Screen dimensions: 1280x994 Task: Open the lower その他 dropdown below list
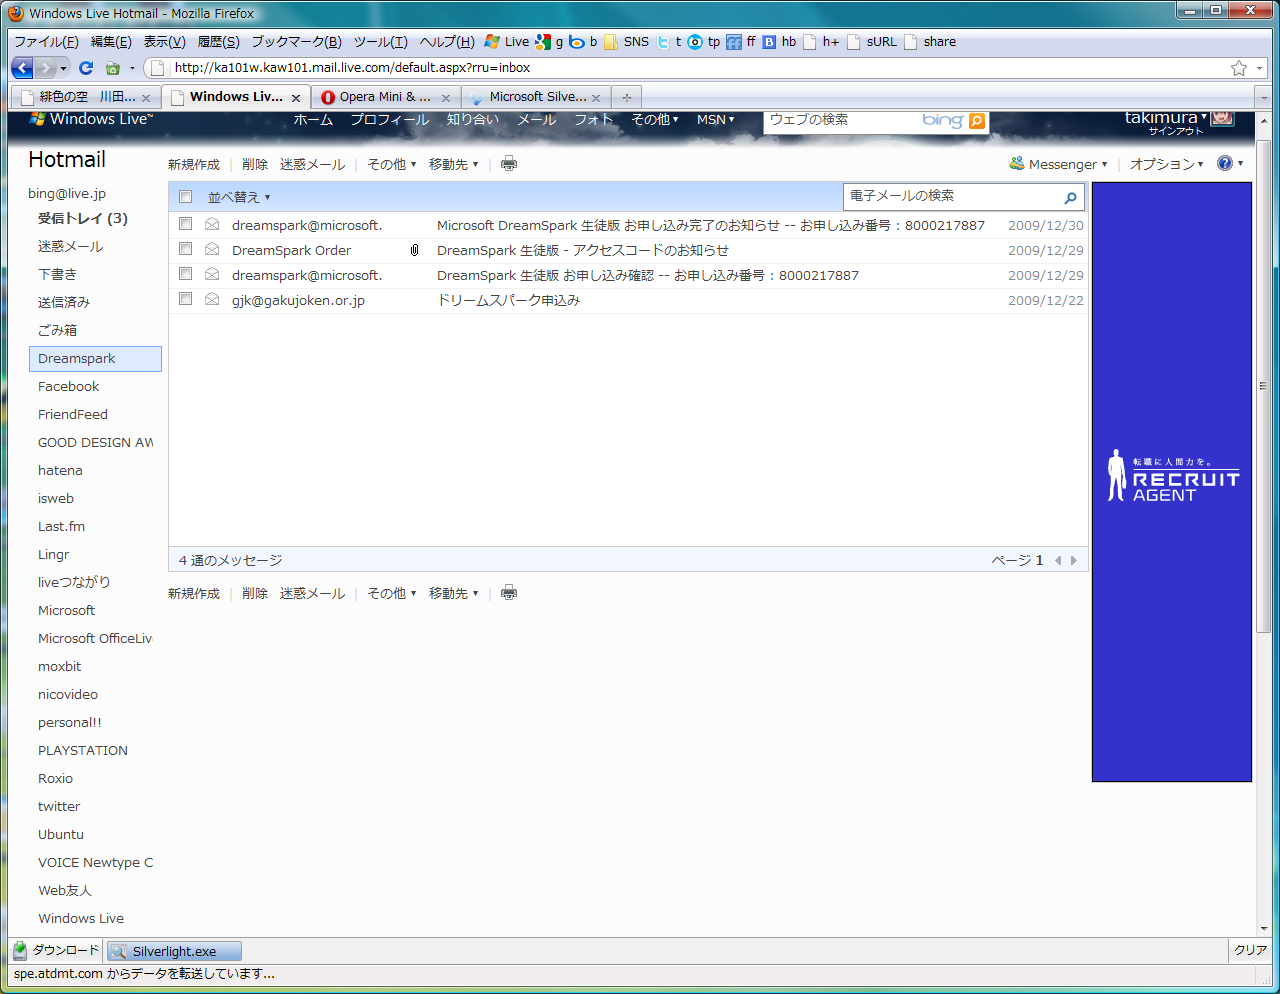[391, 593]
